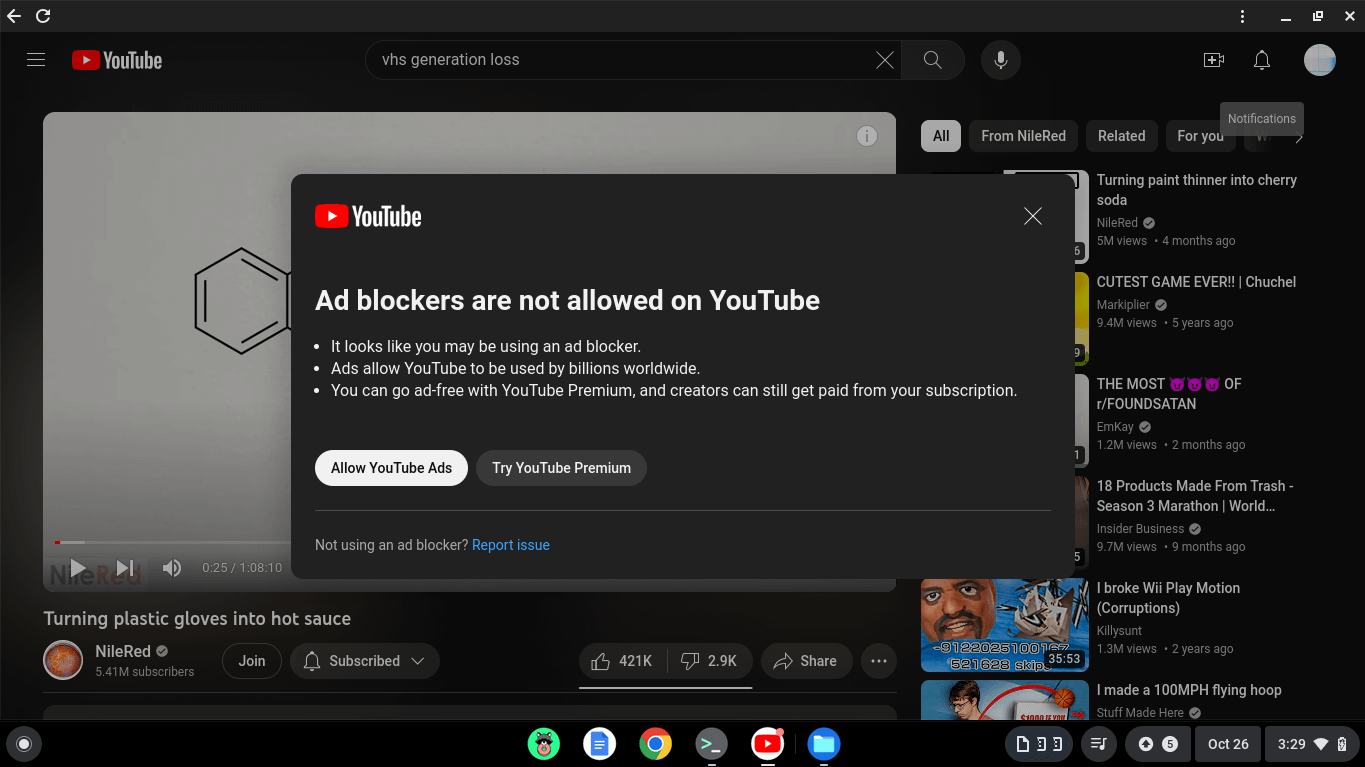The width and height of the screenshot is (1365, 767).
Task: Open 'Turning paint thinner into cherry soda'
Action: click(x=1196, y=190)
